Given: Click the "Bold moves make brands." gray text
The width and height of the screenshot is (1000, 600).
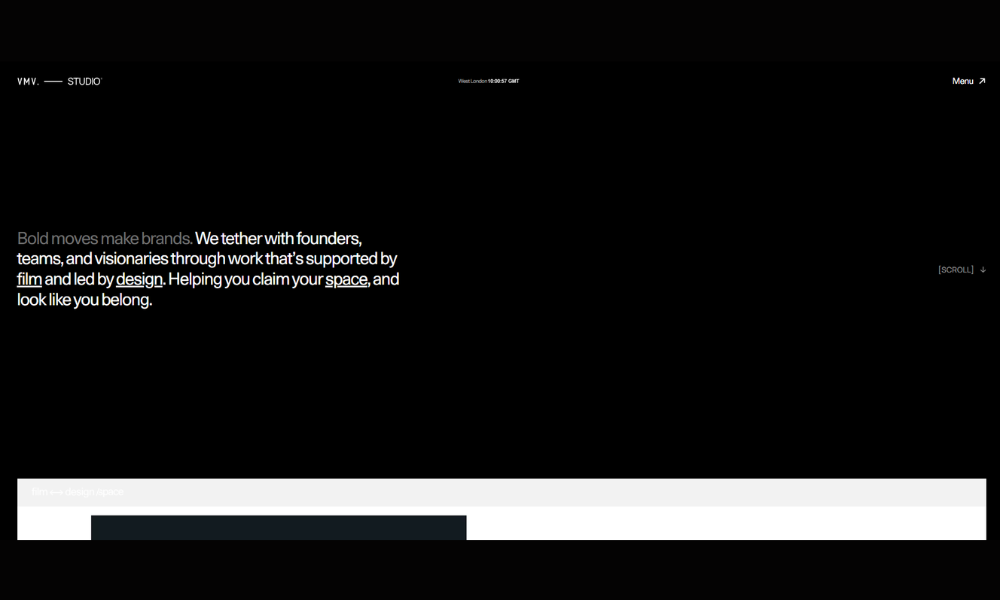Looking at the screenshot, I should pos(105,239).
